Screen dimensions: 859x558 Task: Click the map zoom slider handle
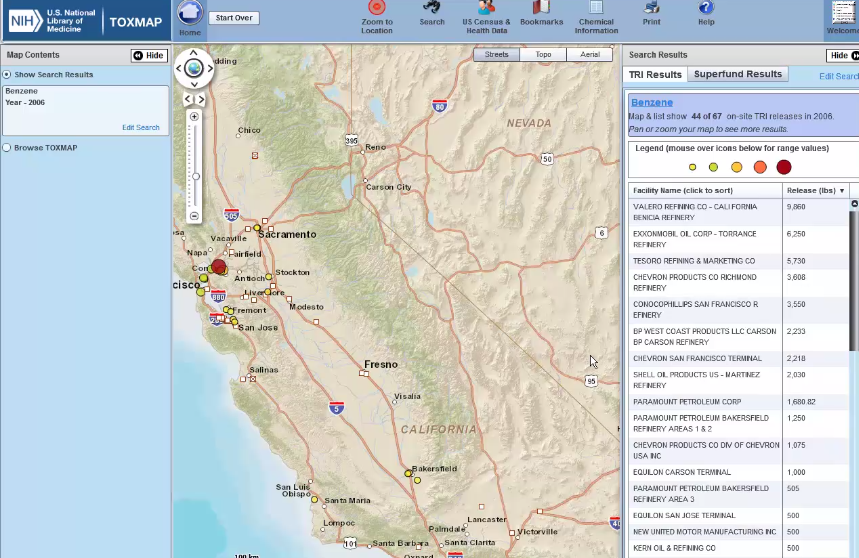[x=196, y=176]
